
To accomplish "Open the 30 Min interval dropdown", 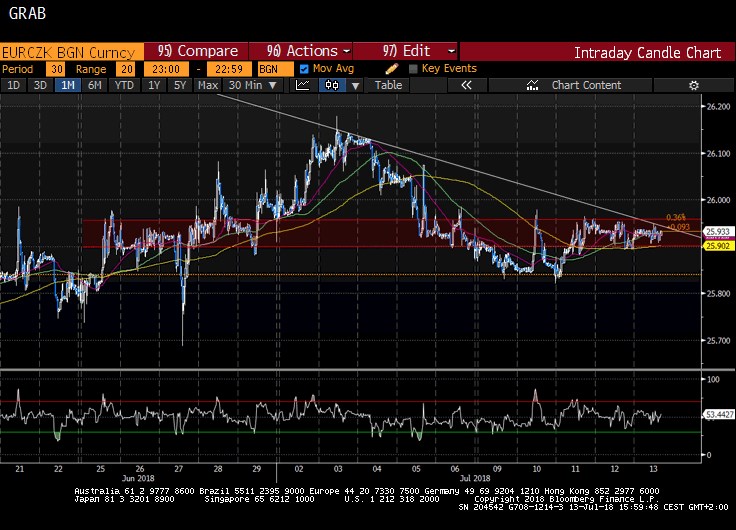I will pyautogui.click(x=249, y=85).
